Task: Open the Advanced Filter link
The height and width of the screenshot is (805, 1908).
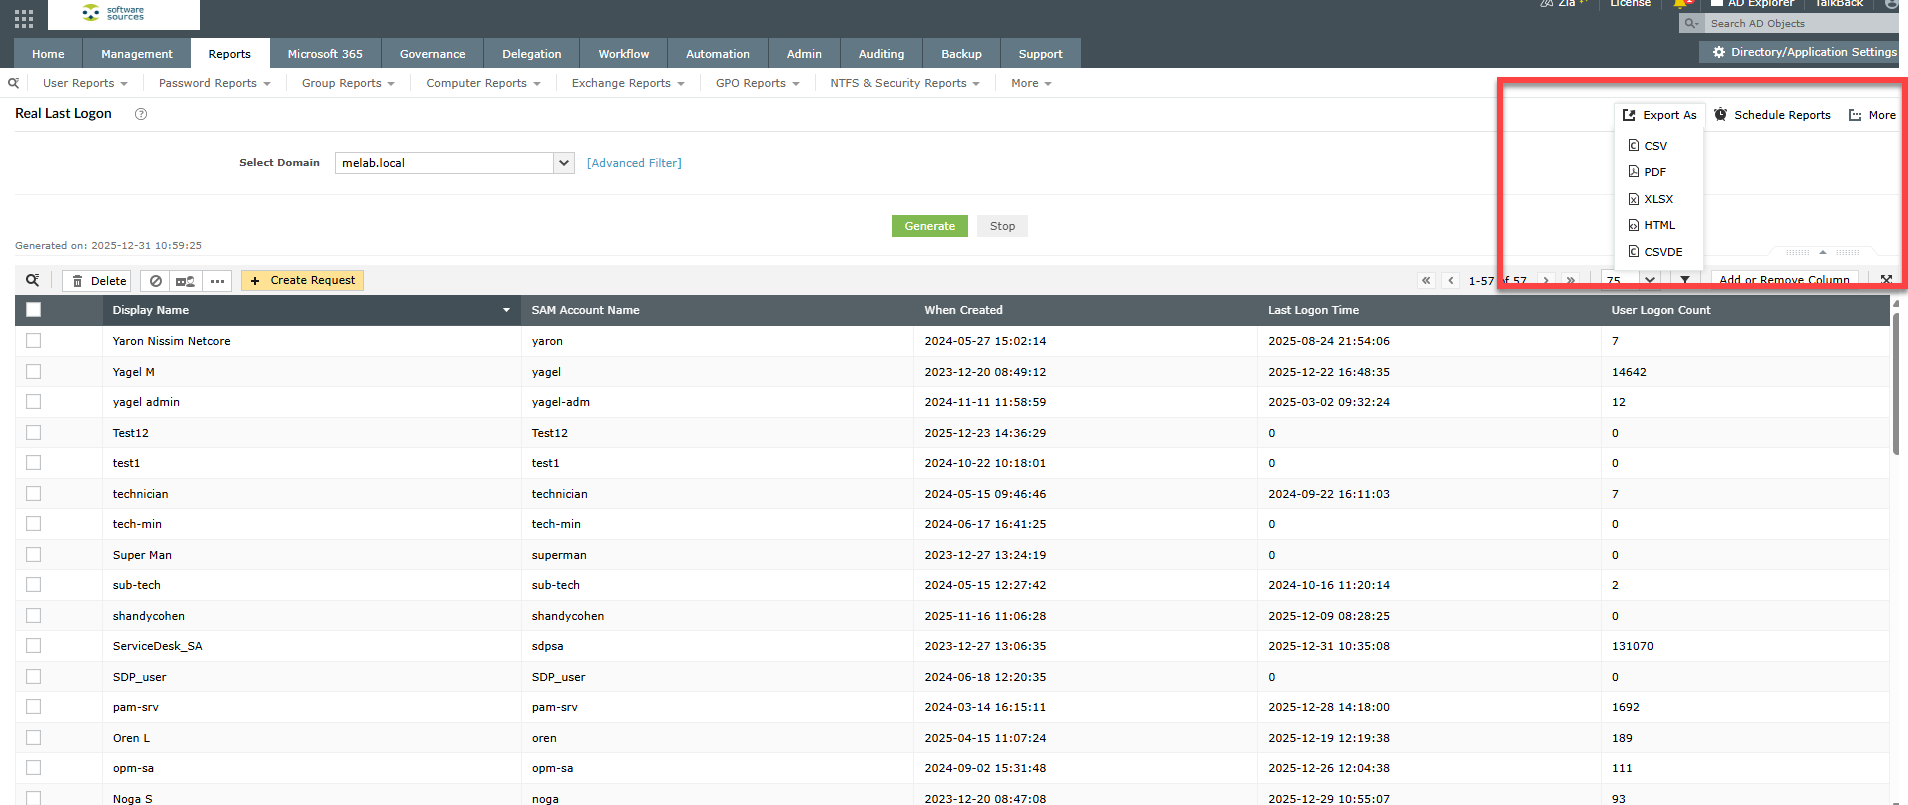Action: click(634, 163)
